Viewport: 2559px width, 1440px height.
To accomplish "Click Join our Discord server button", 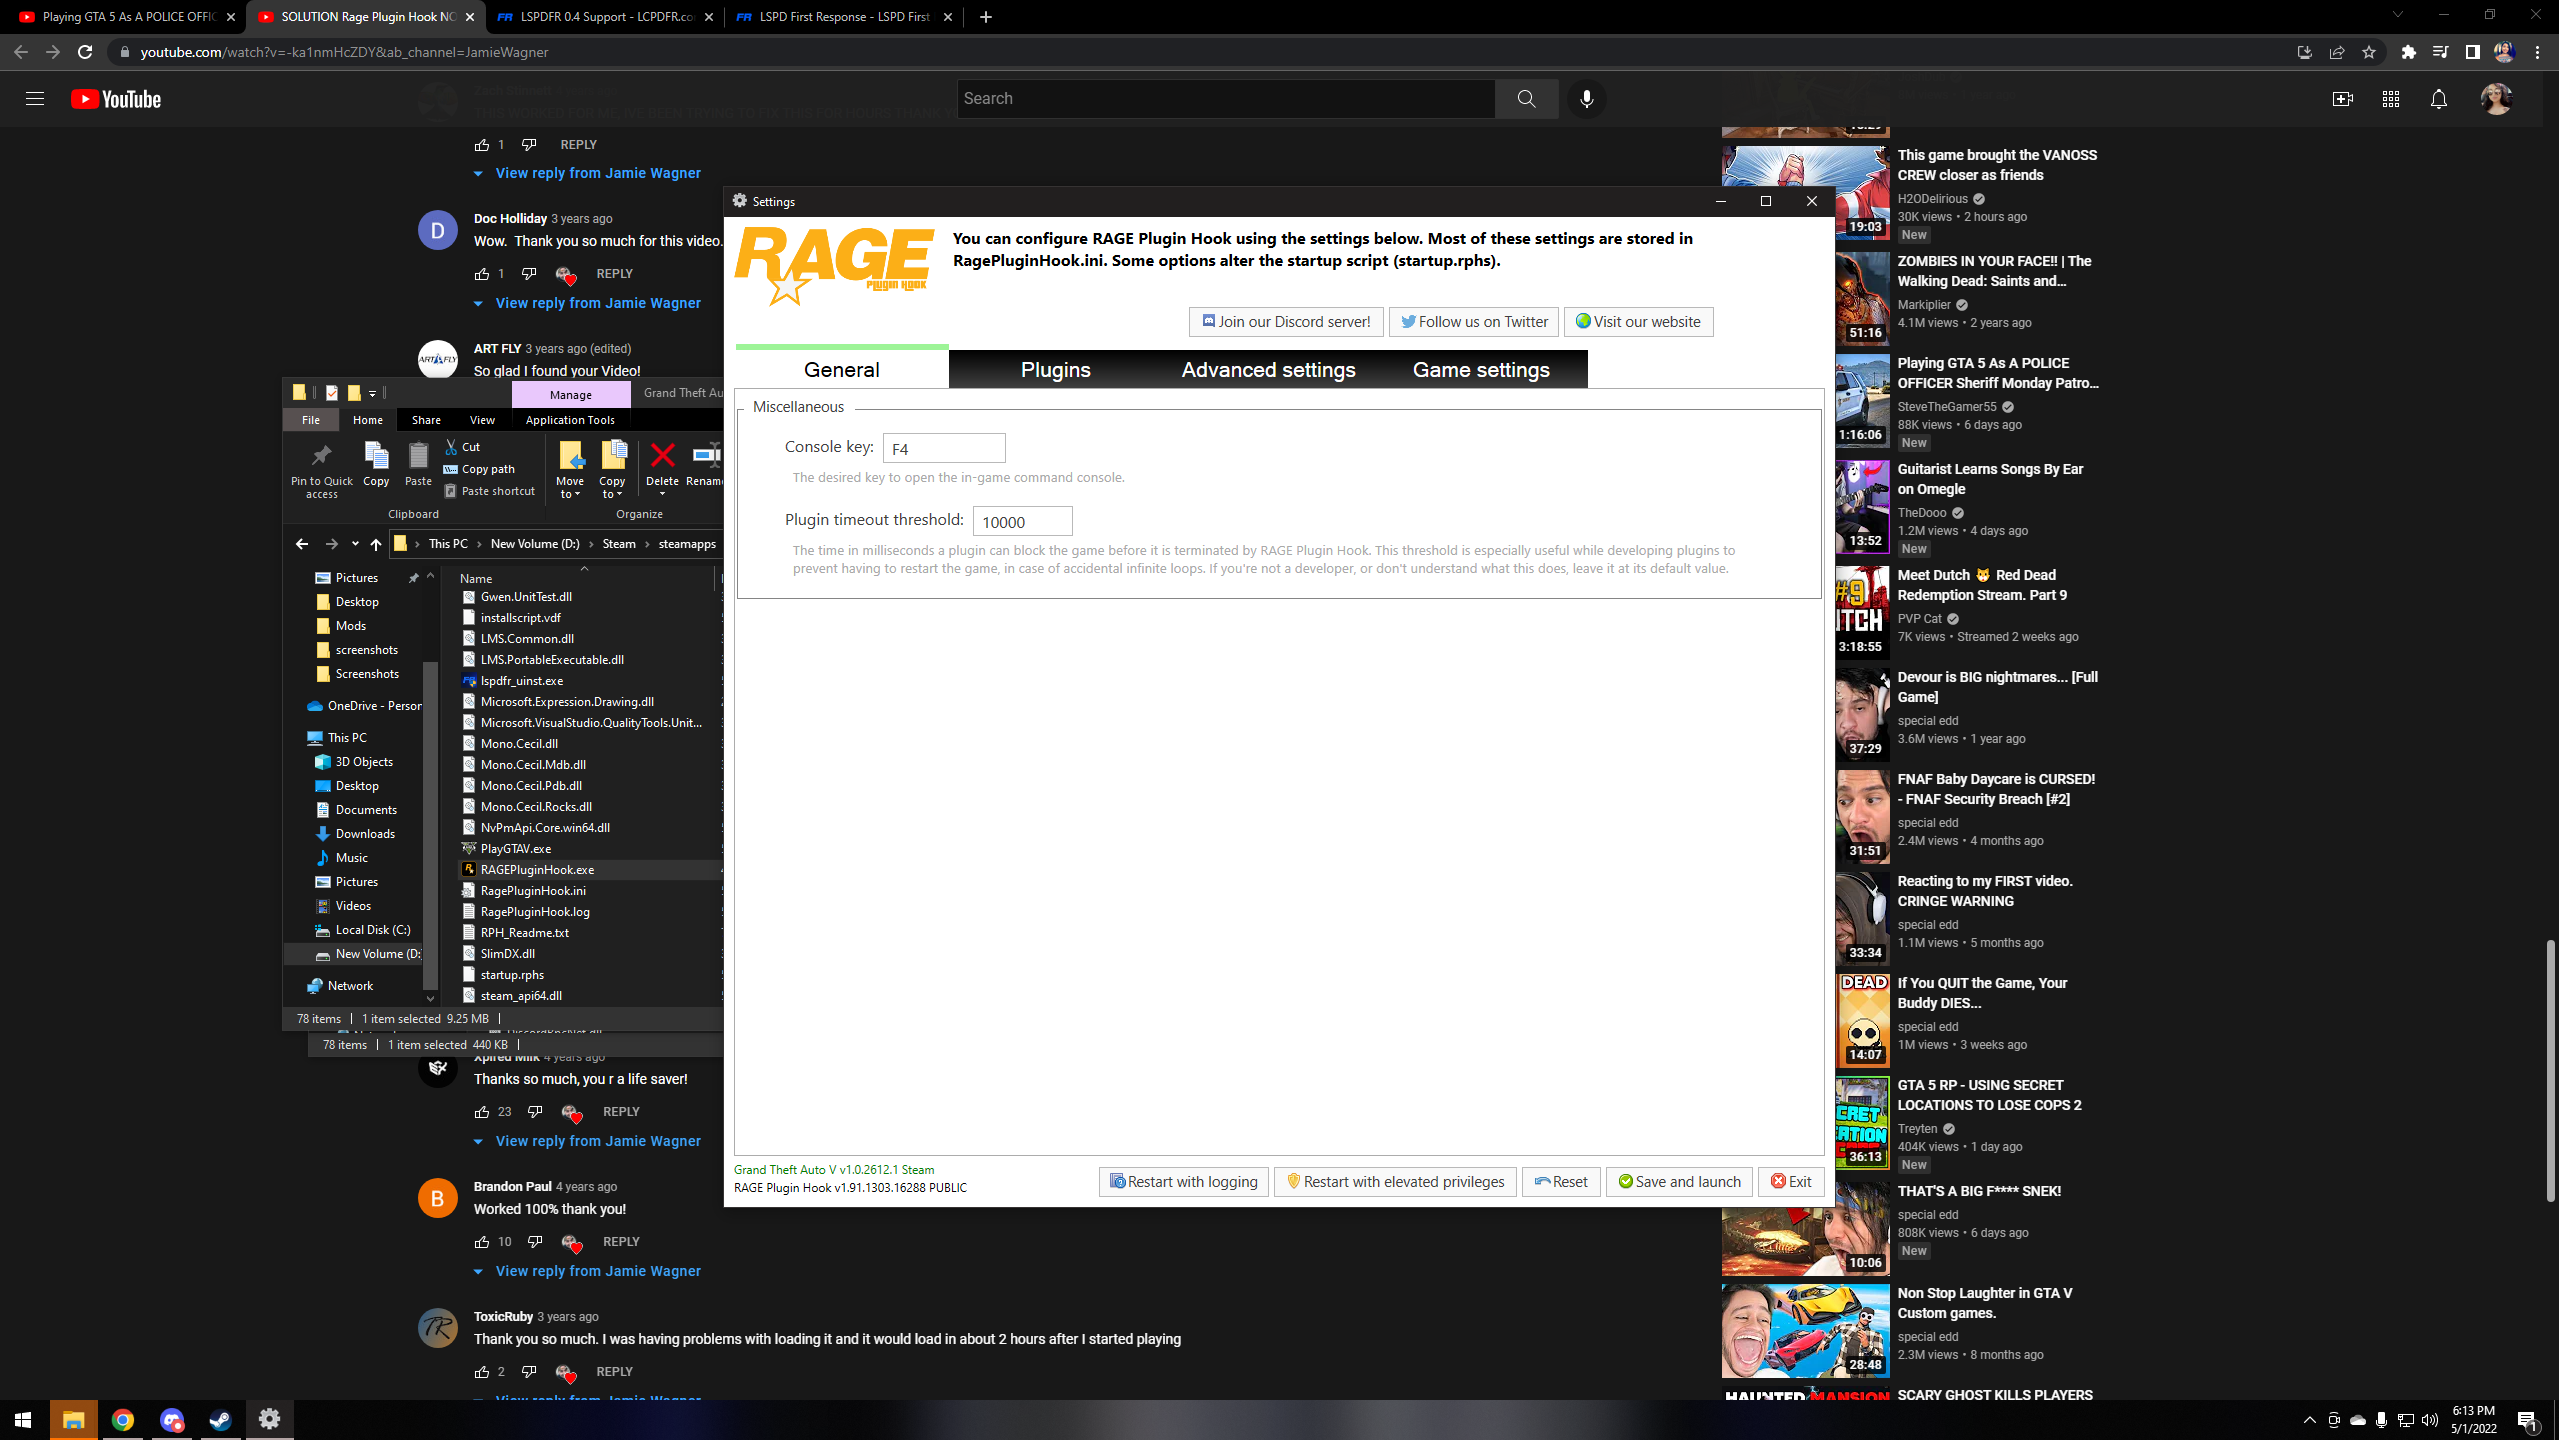I will coord(1286,322).
